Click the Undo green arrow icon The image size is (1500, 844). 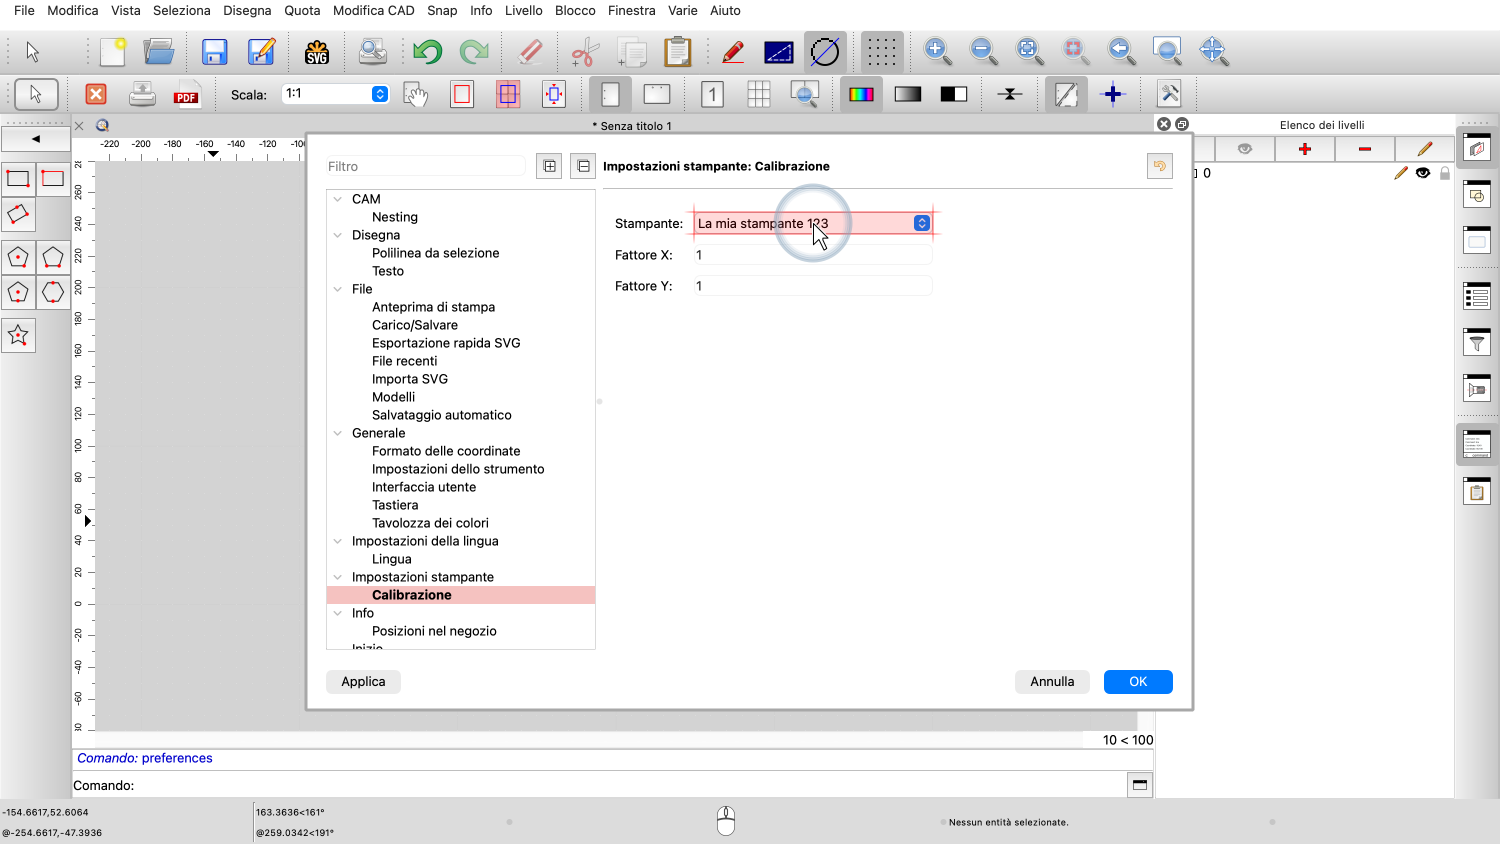(x=428, y=52)
